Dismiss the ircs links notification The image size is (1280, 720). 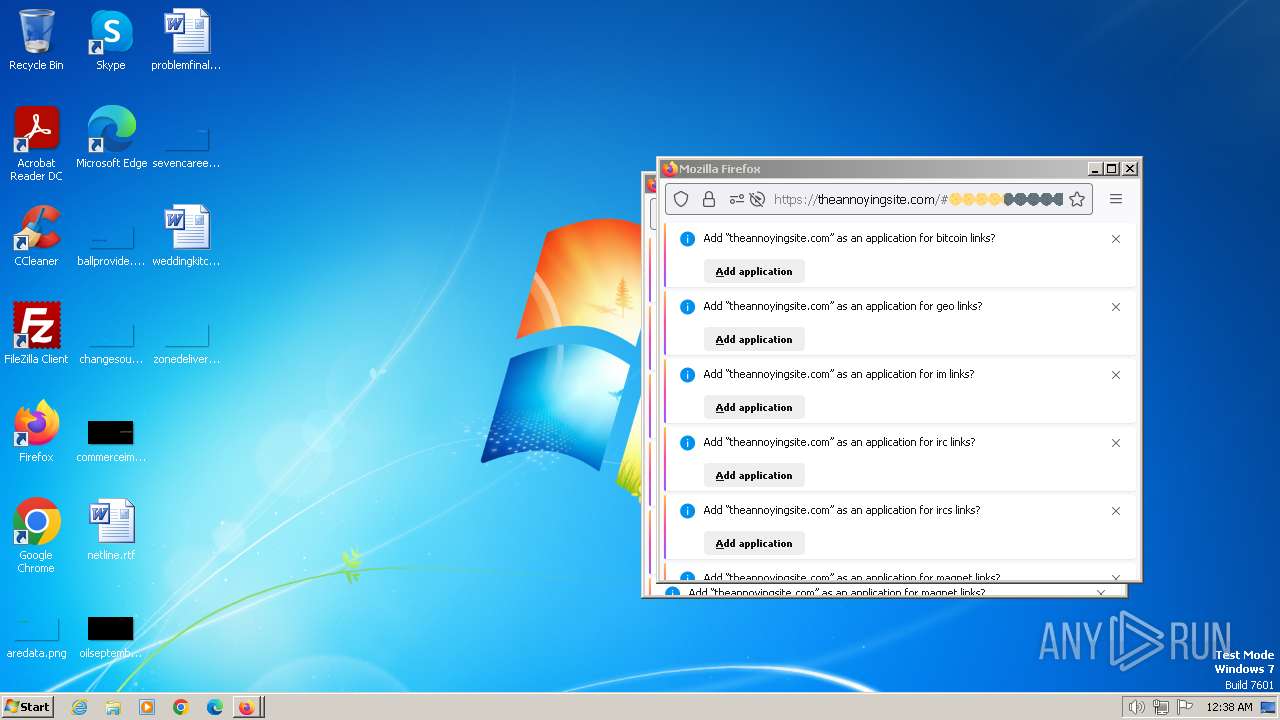[x=1116, y=511]
